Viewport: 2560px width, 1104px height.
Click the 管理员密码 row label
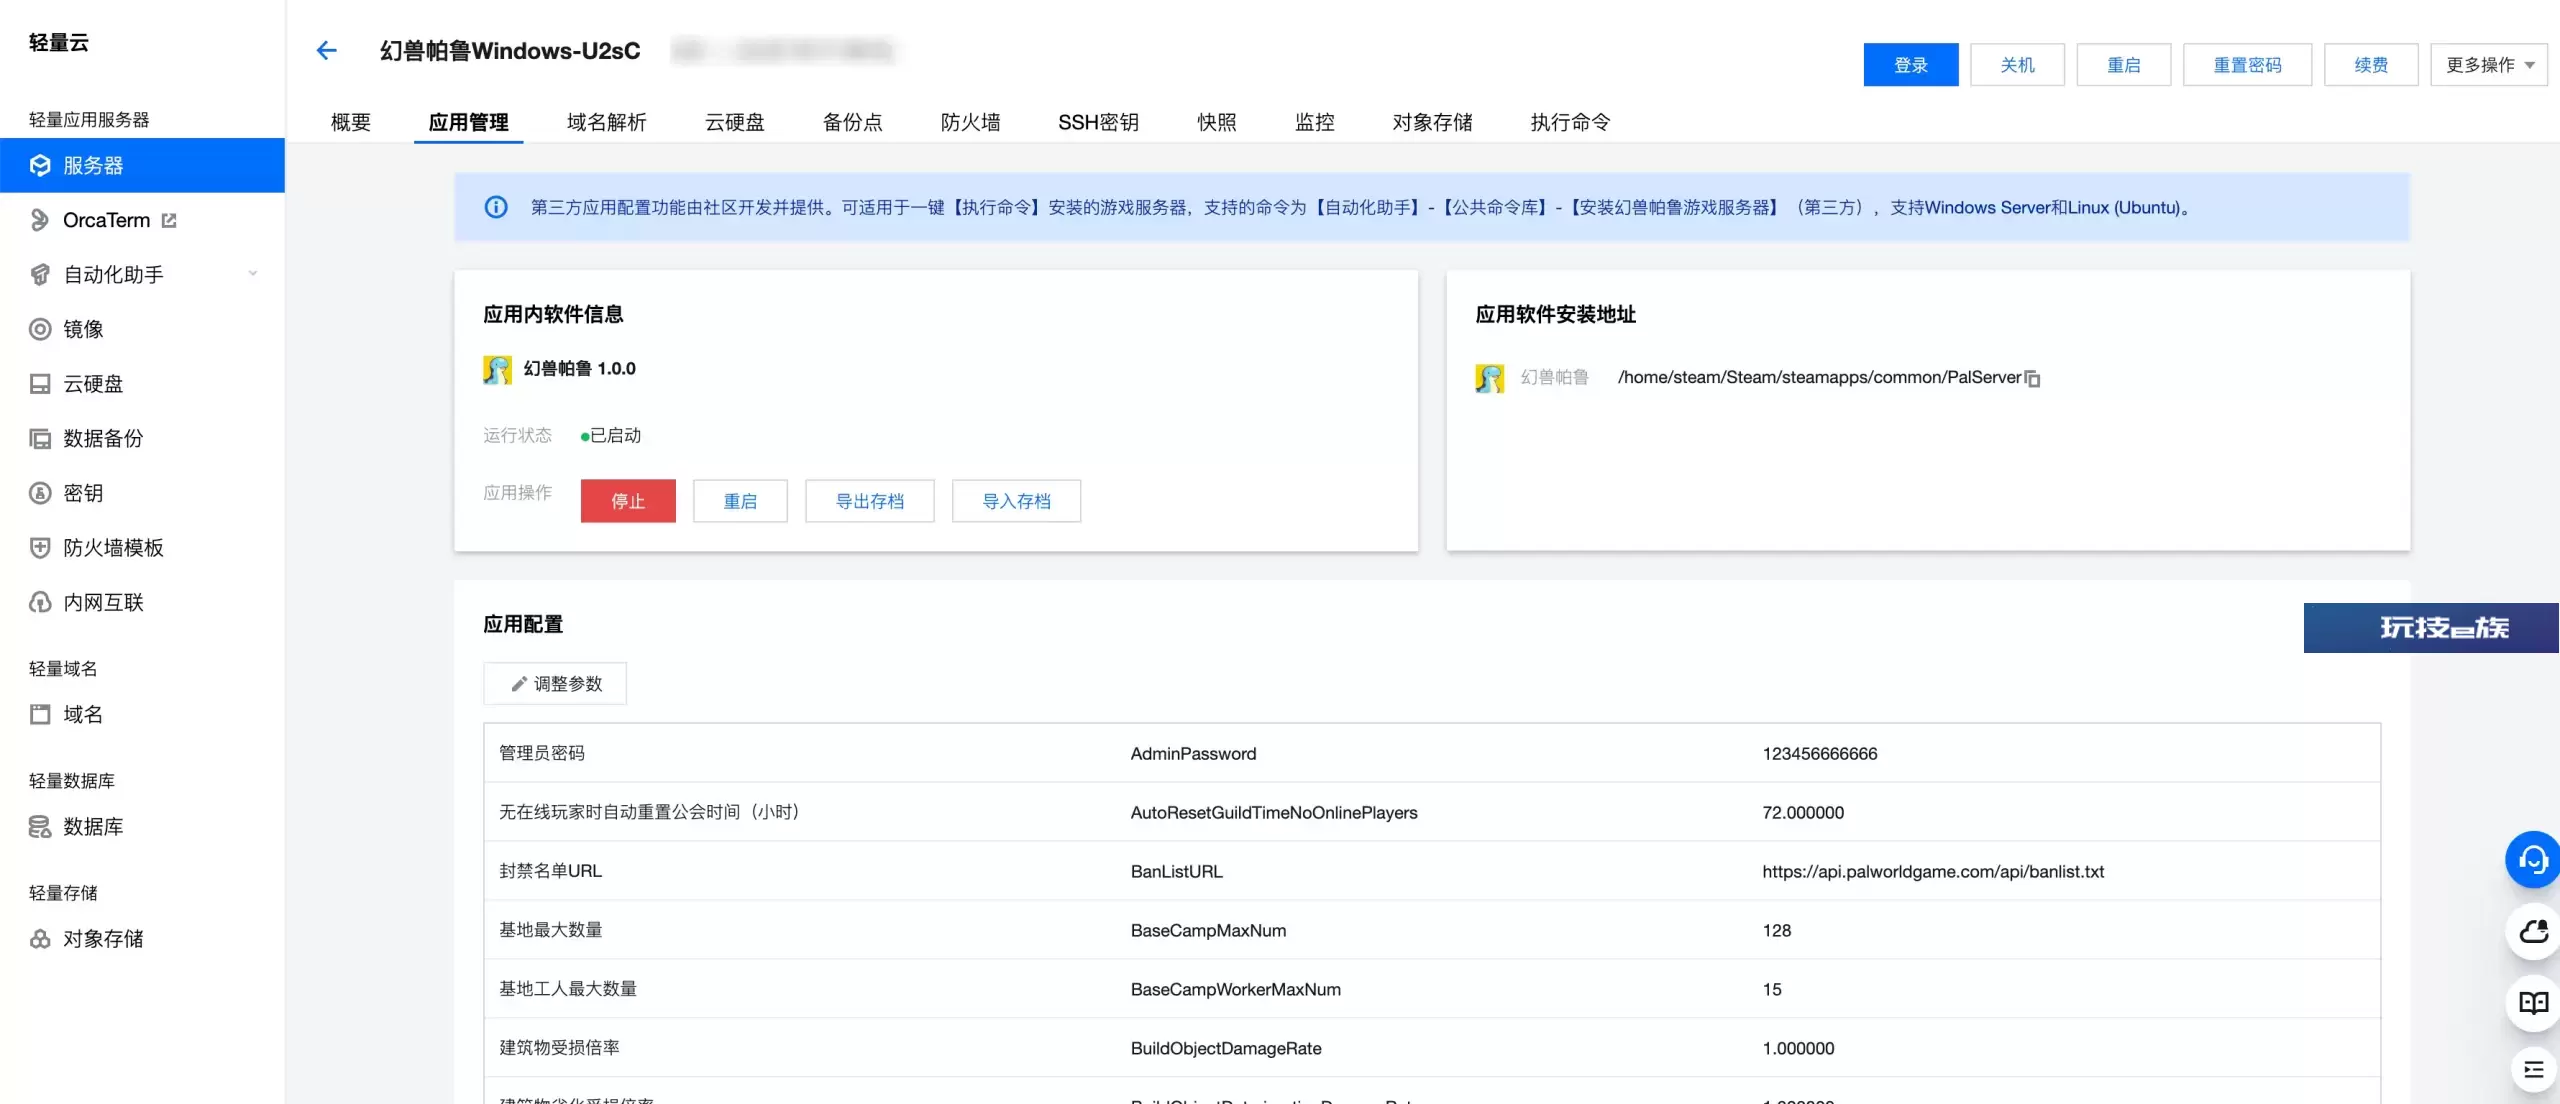542,753
